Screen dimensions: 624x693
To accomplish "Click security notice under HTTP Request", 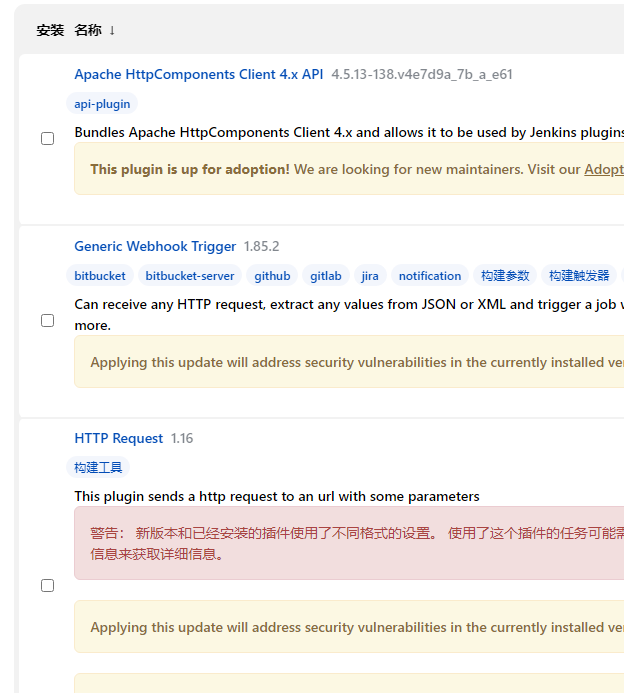I will point(349,627).
